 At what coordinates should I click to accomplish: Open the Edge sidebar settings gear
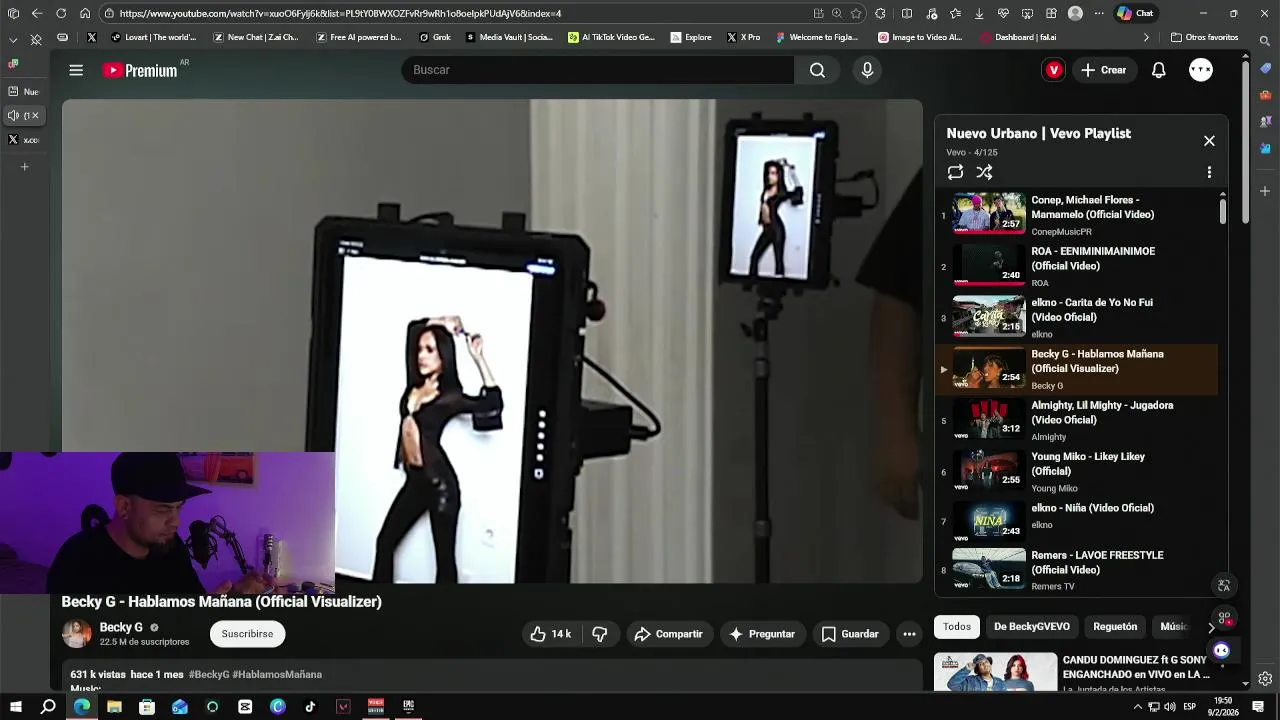coord(1265,678)
